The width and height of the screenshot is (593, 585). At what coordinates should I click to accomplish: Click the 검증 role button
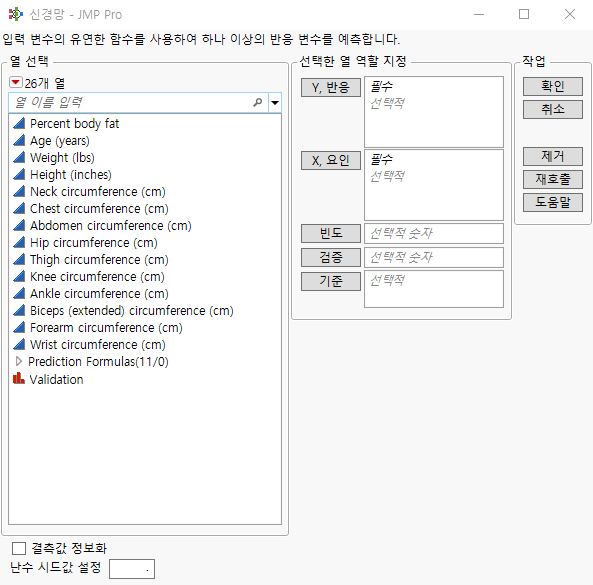coord(331,258)
